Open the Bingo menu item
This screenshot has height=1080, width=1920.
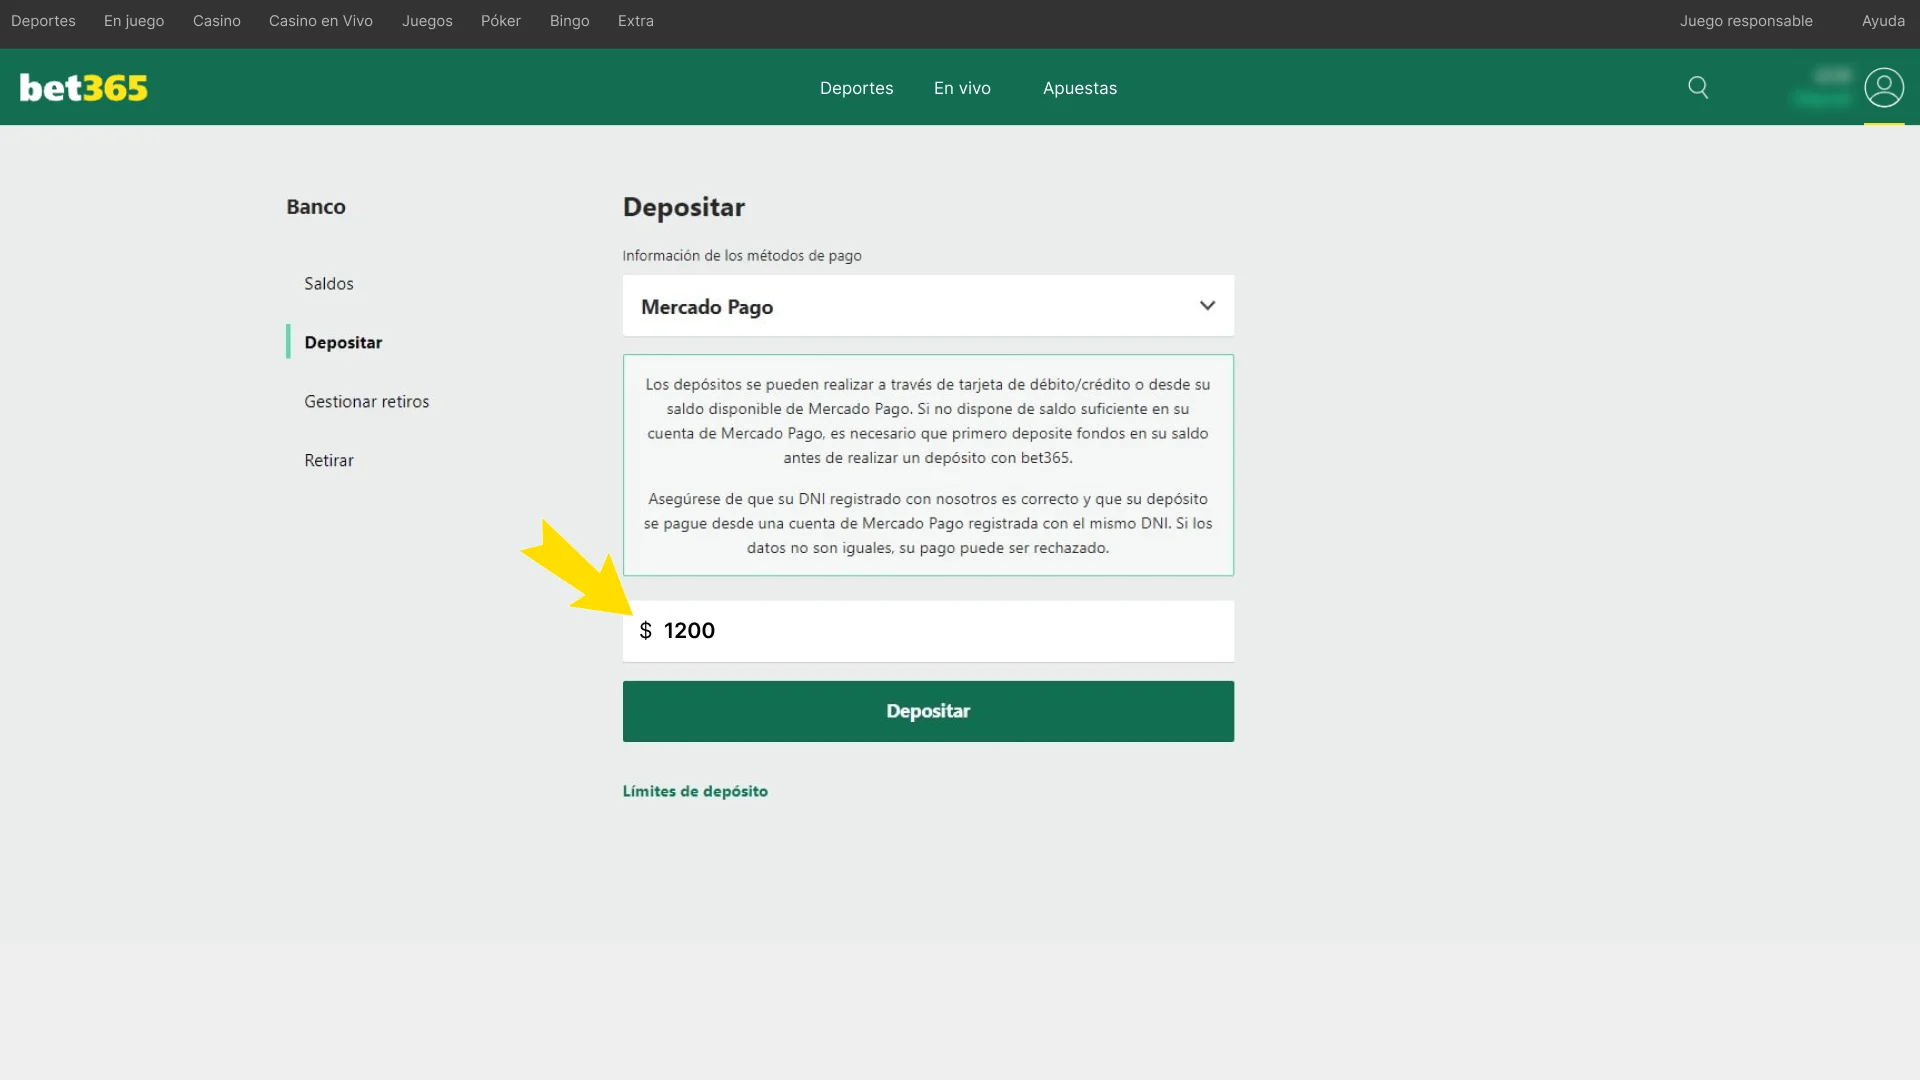click(x=569, y=20)
